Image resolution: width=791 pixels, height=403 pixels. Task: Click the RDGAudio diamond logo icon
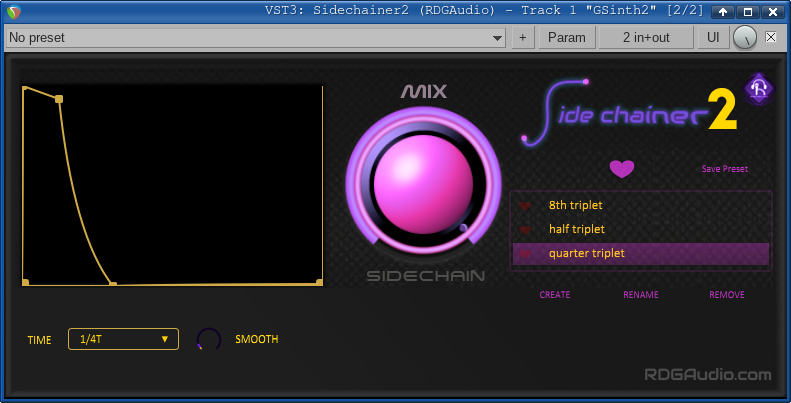(x=759, y=89)
